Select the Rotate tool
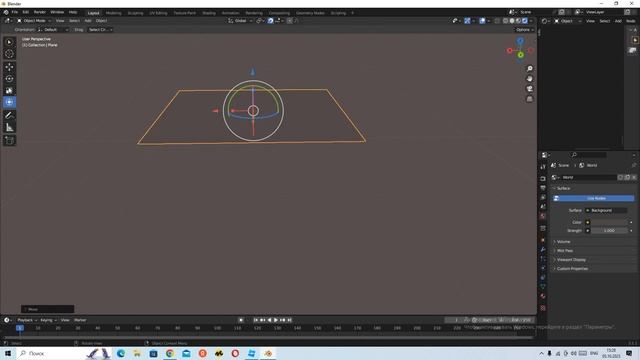The height and width of the screenshot is (360, 640). pos(9,79)
